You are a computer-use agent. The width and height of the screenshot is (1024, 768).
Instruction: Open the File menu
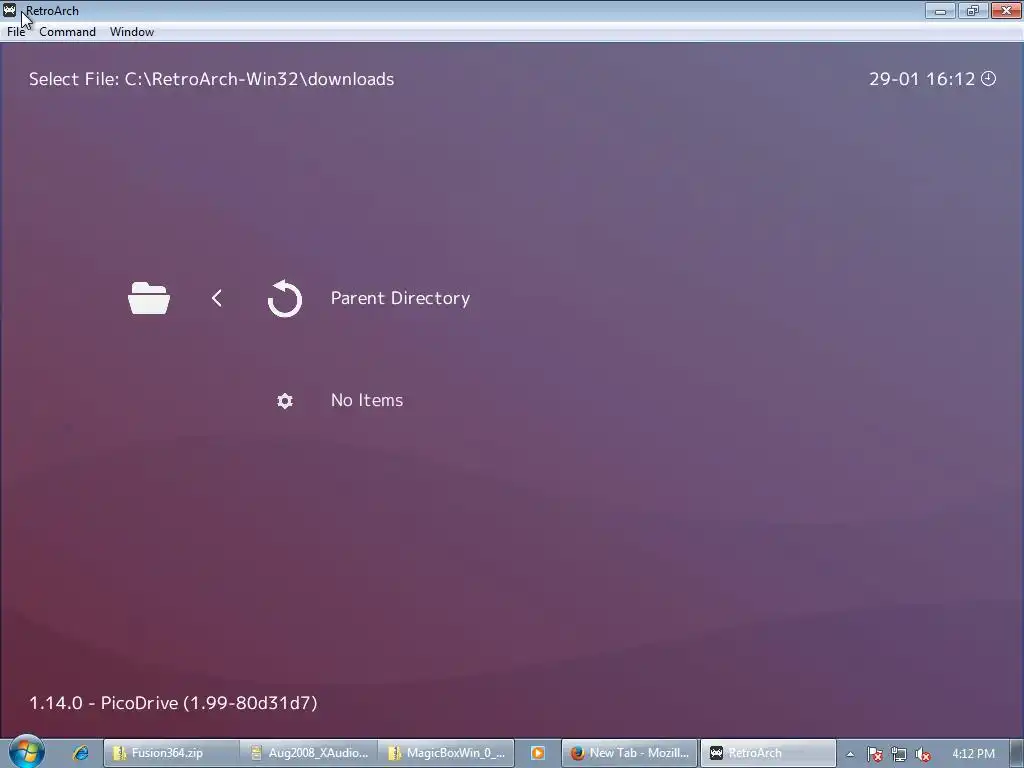click(16, 32)
